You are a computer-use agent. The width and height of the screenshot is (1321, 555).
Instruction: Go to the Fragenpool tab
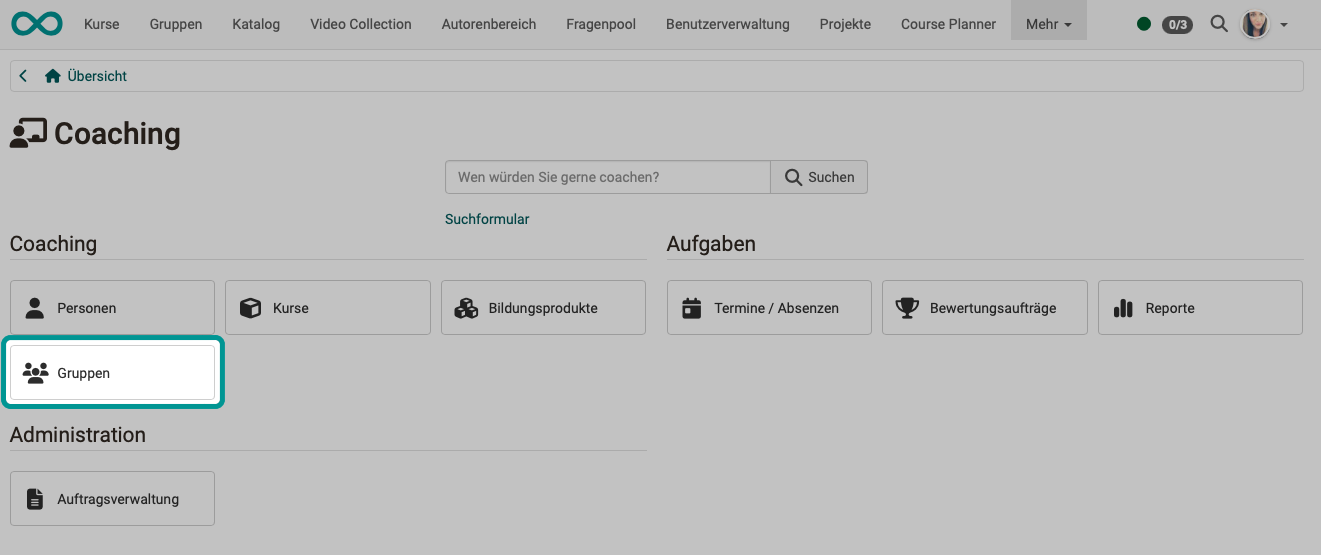600,24
